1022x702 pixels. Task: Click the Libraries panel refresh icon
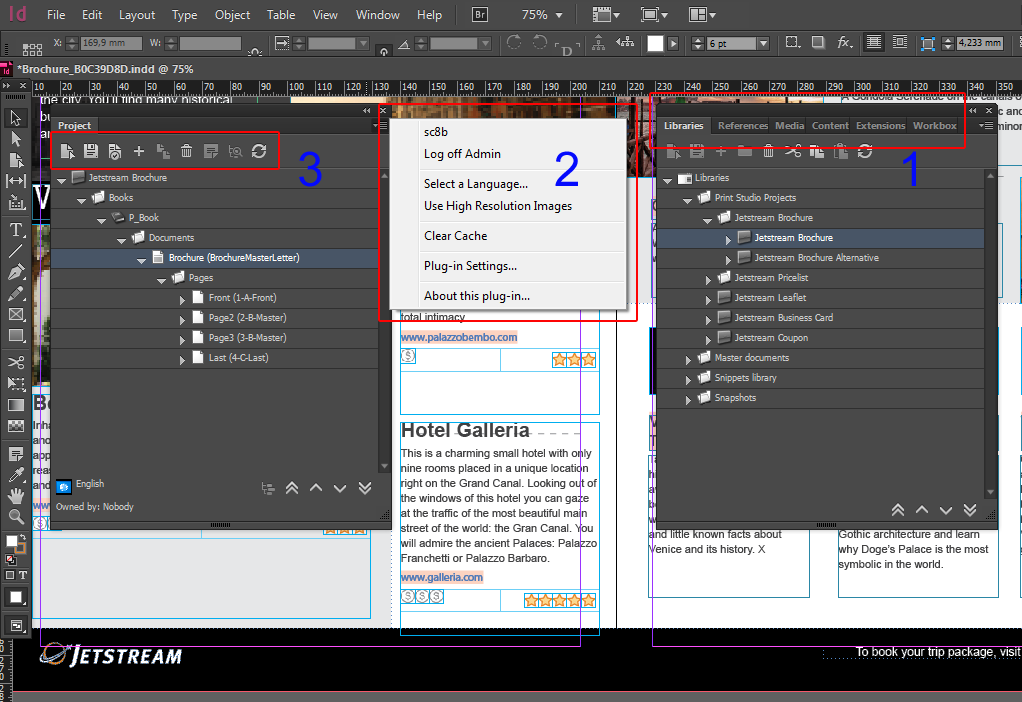(x=865, y=151)
